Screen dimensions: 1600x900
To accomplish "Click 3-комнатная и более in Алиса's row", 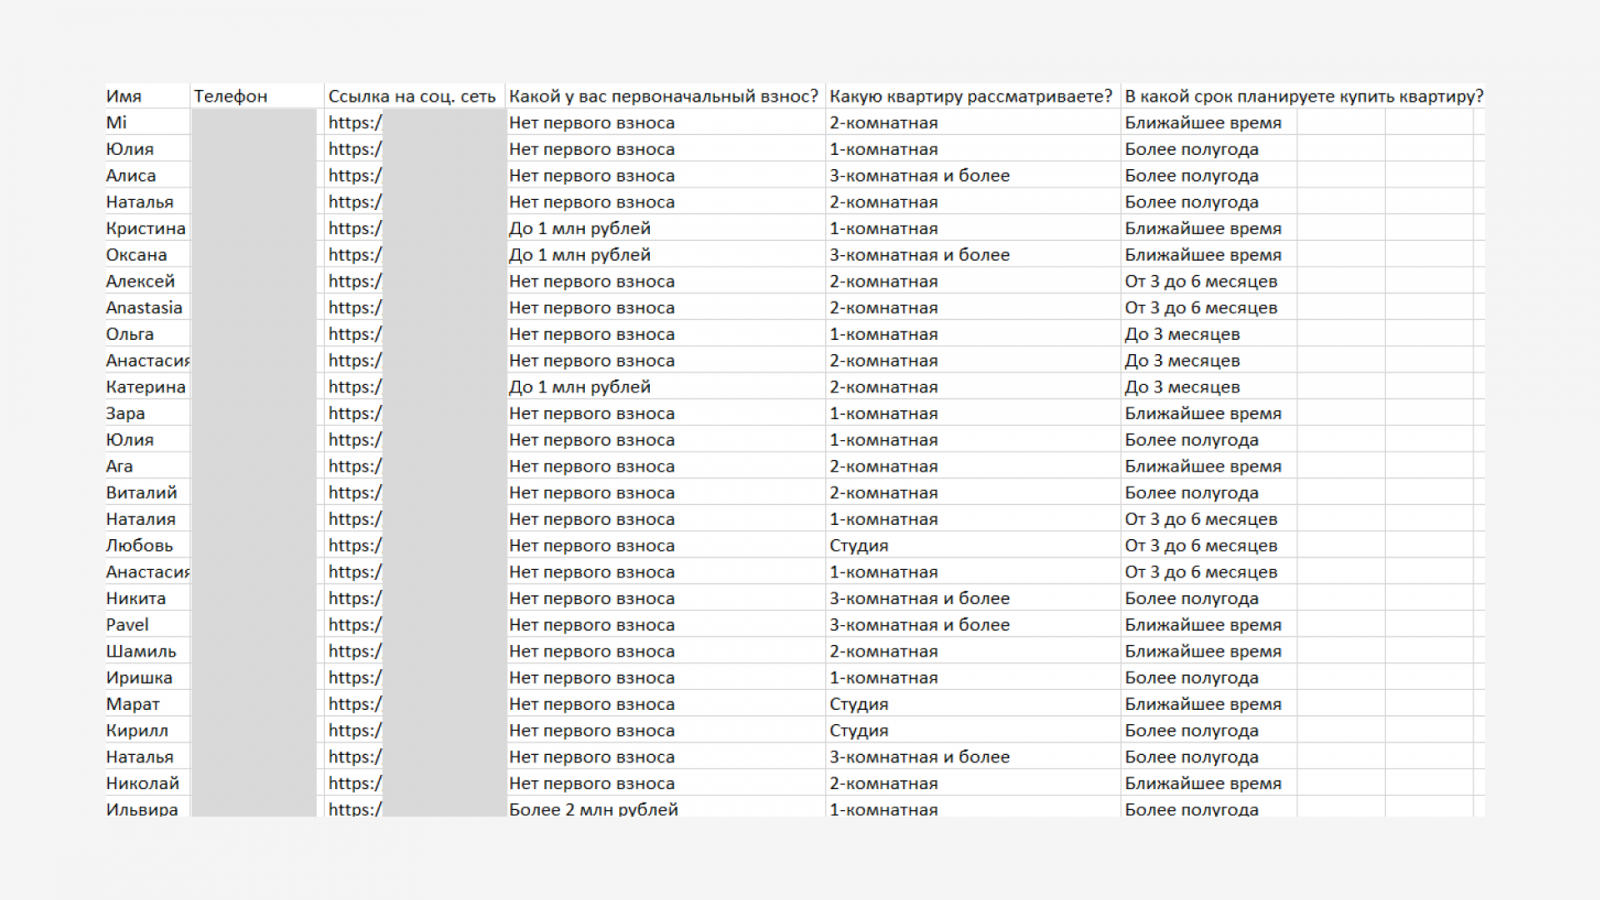I will coord(919,176).
